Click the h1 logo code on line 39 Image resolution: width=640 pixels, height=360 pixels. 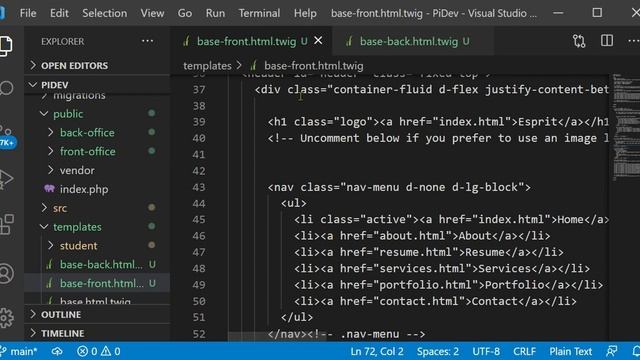click(x=438, y=122)
